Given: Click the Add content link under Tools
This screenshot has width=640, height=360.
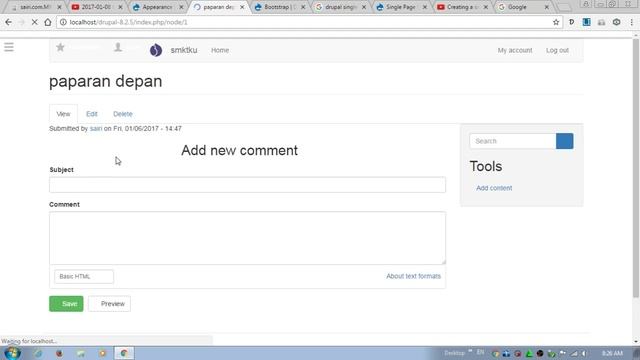Looking at the screenshot, I should pos(494,188).
